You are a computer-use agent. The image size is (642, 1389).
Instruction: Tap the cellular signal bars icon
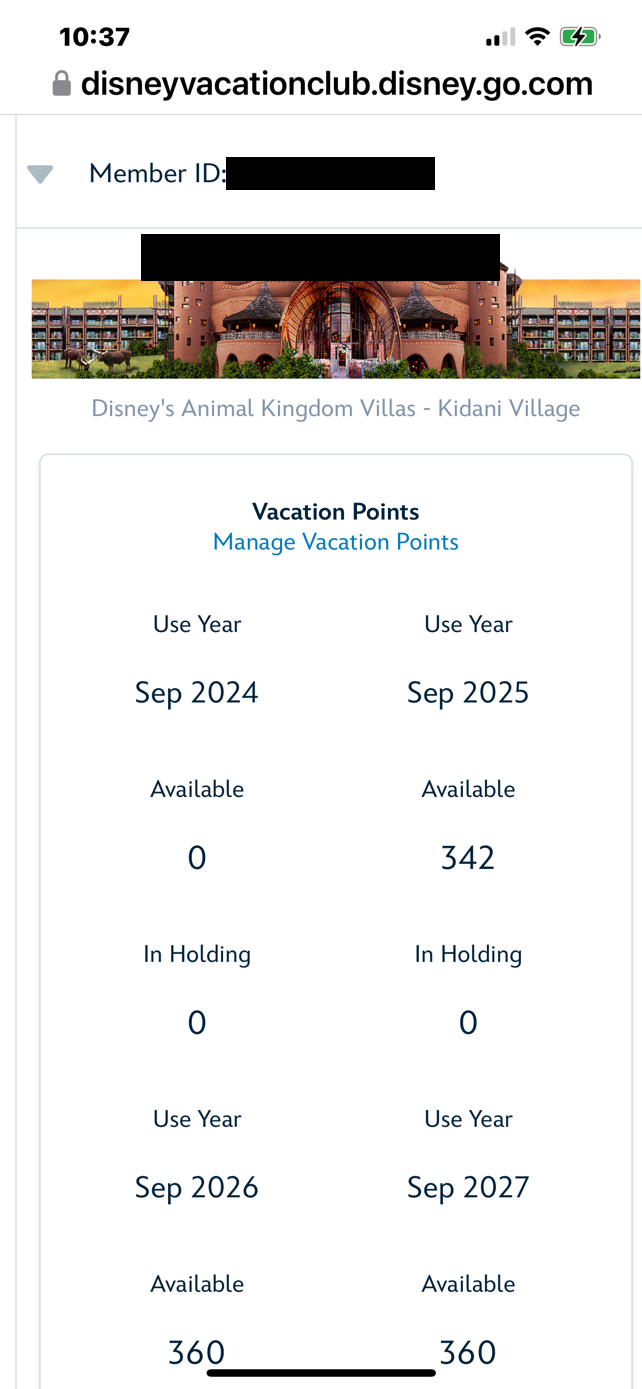coord(500,38)
